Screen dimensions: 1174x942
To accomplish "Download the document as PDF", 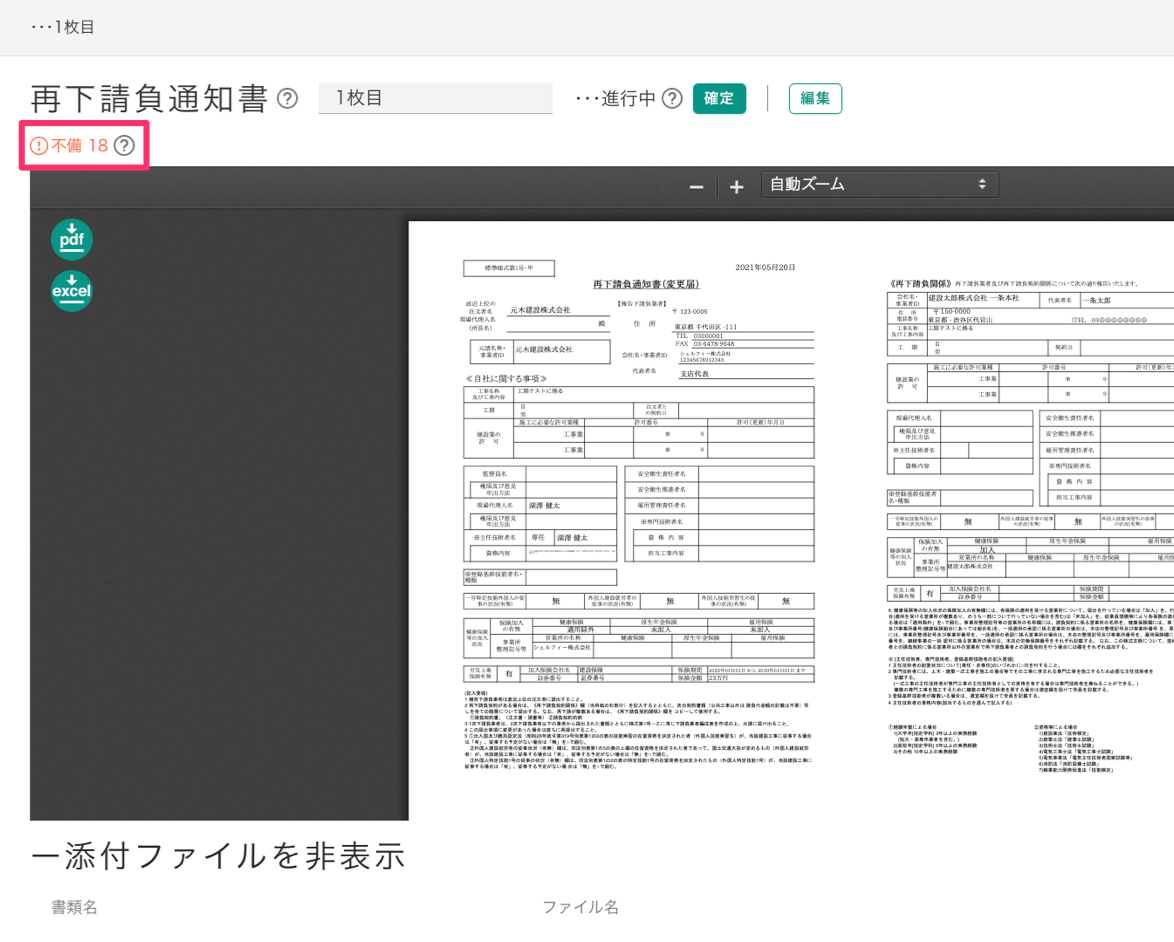I will [72, 240].
